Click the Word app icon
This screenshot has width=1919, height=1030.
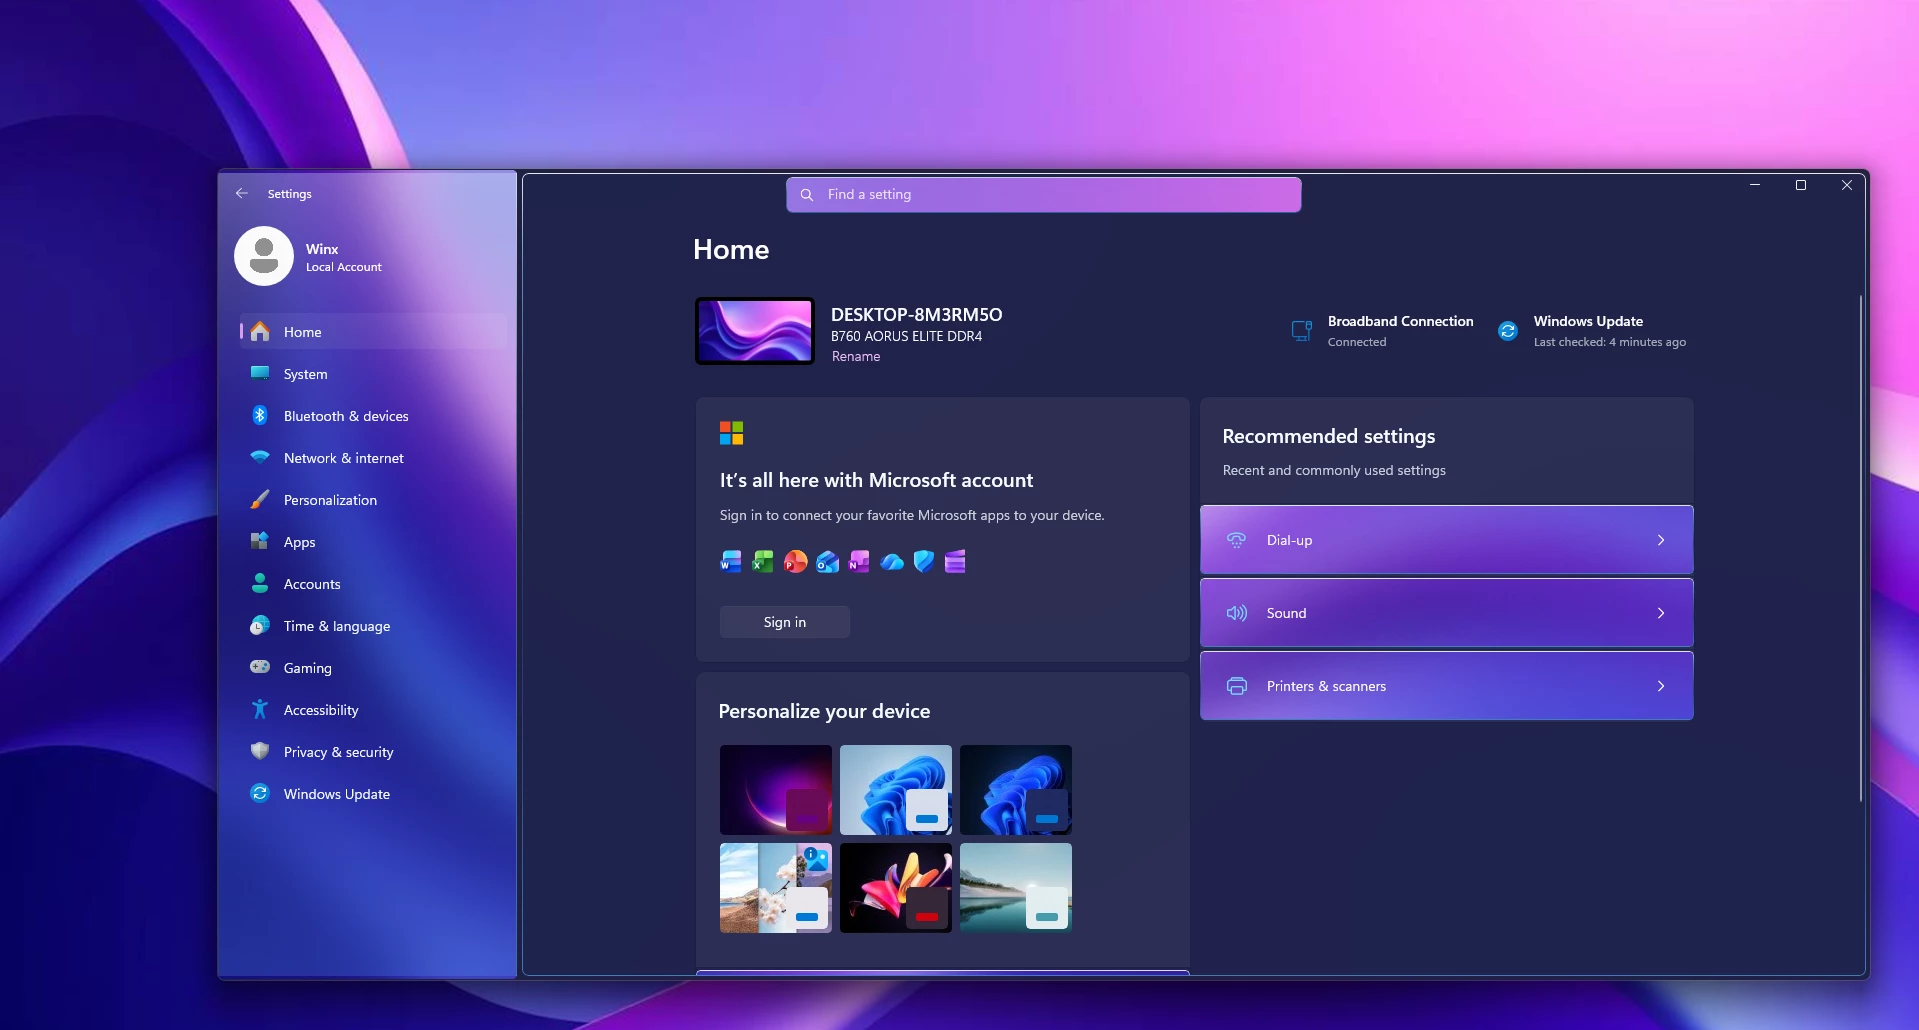[x=731, y=562]
